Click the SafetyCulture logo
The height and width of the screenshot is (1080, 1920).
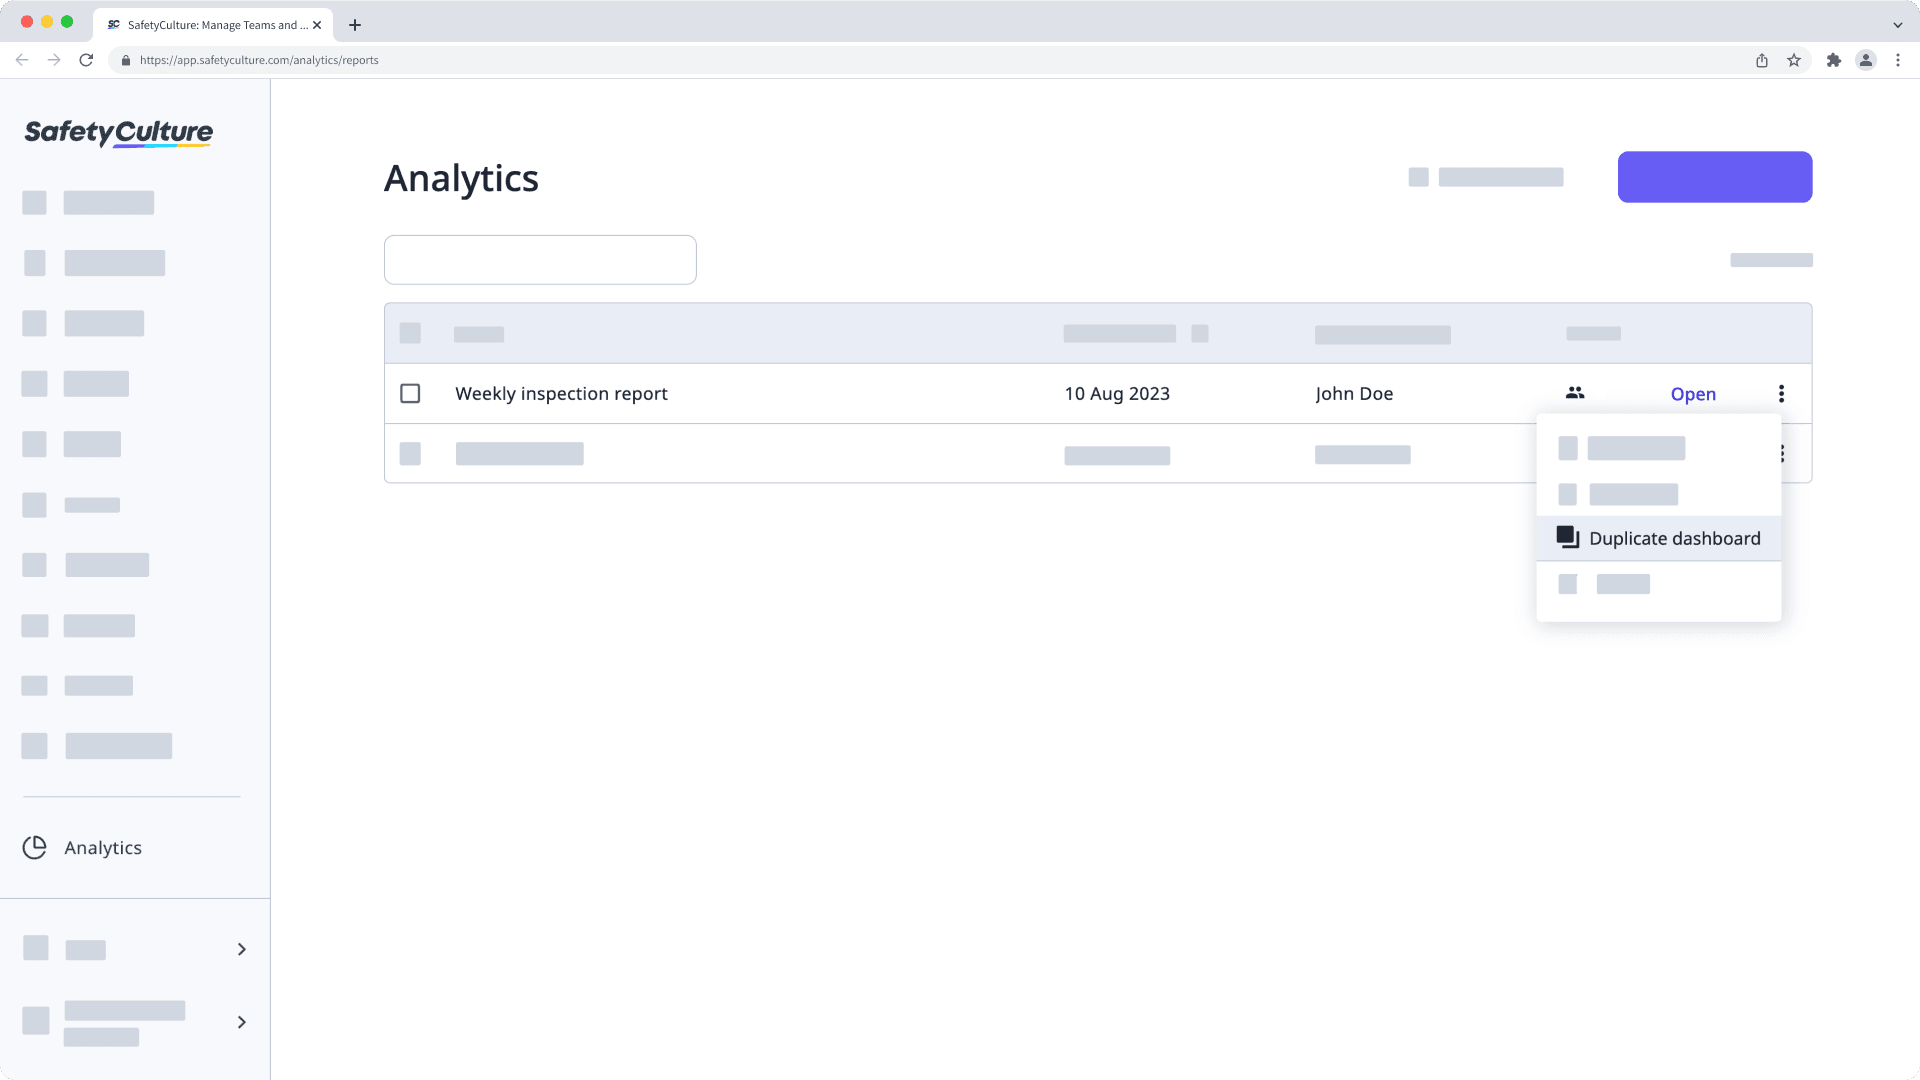[x=117, y=133]
